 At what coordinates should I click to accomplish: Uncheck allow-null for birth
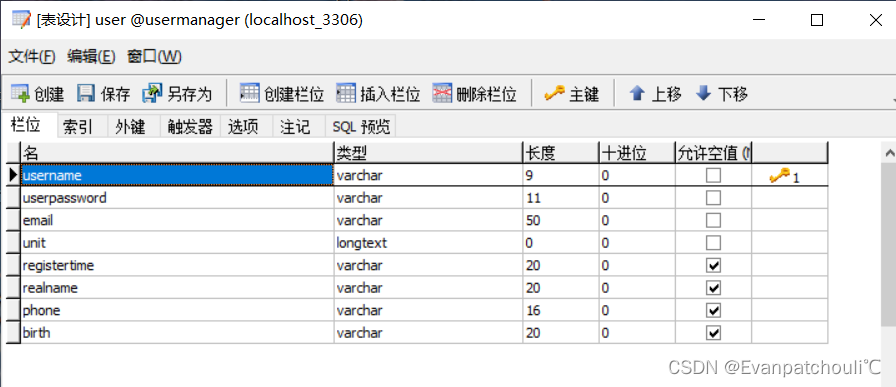[713, 333]
